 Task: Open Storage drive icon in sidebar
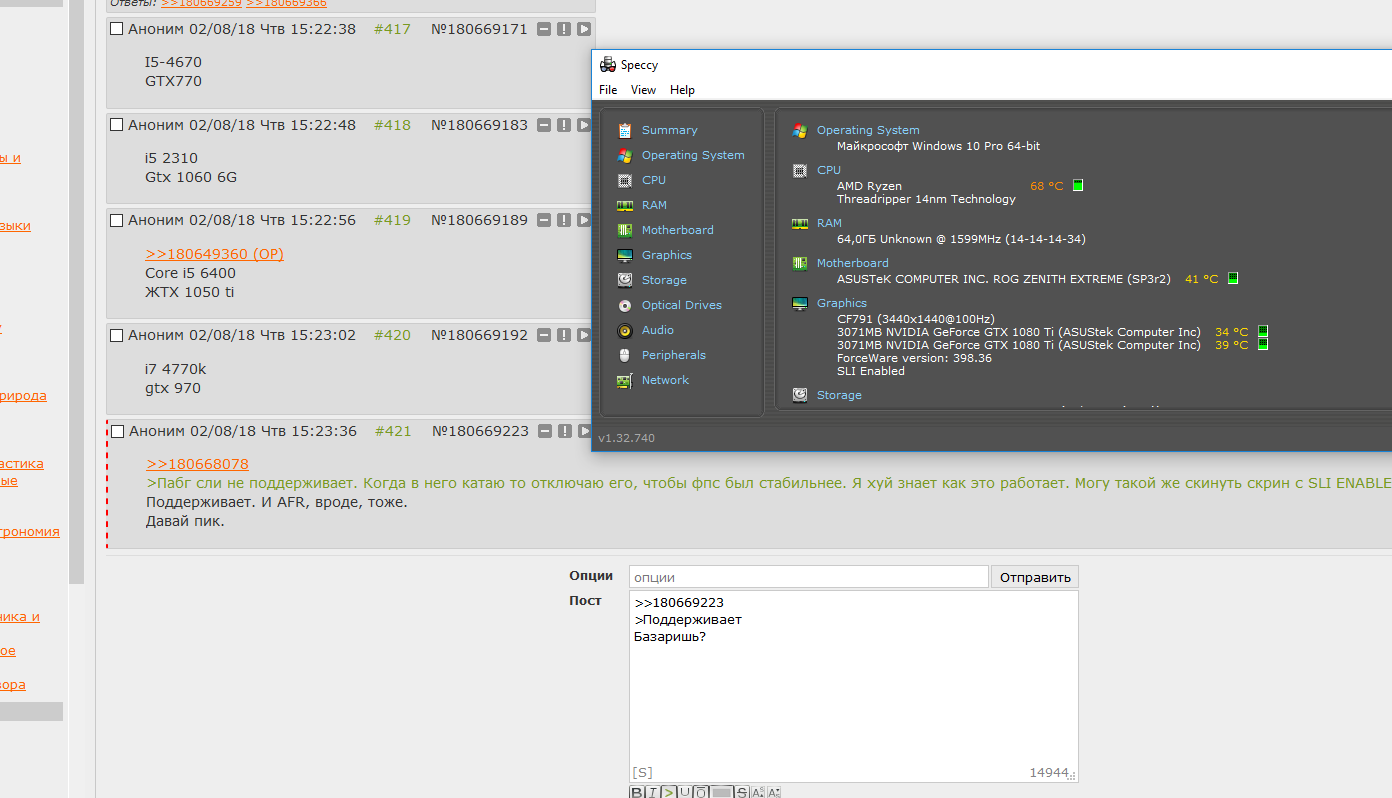click(x=625, y=280)
